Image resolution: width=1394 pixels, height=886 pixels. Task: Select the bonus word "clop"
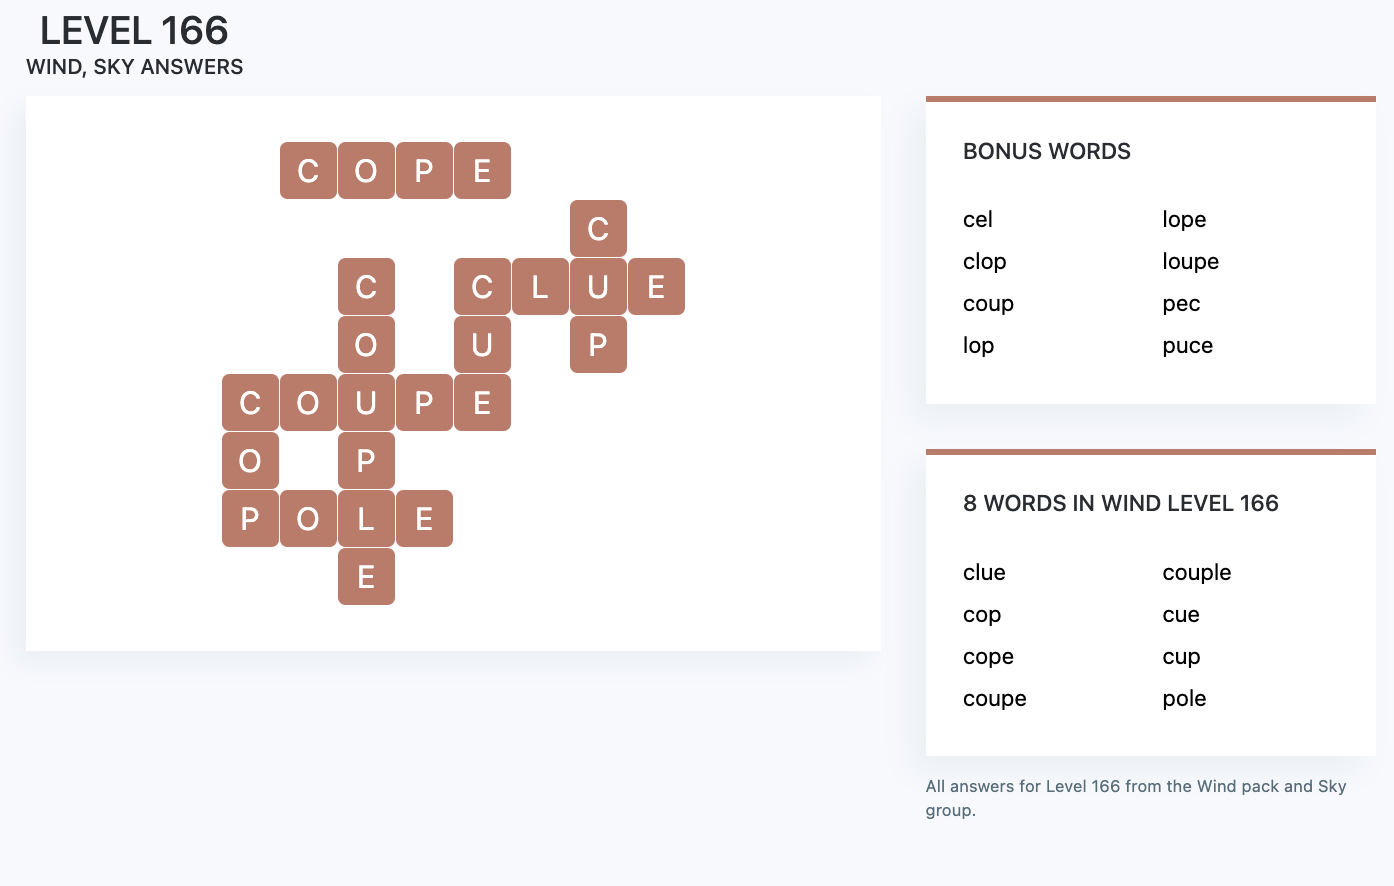(984, 262)
